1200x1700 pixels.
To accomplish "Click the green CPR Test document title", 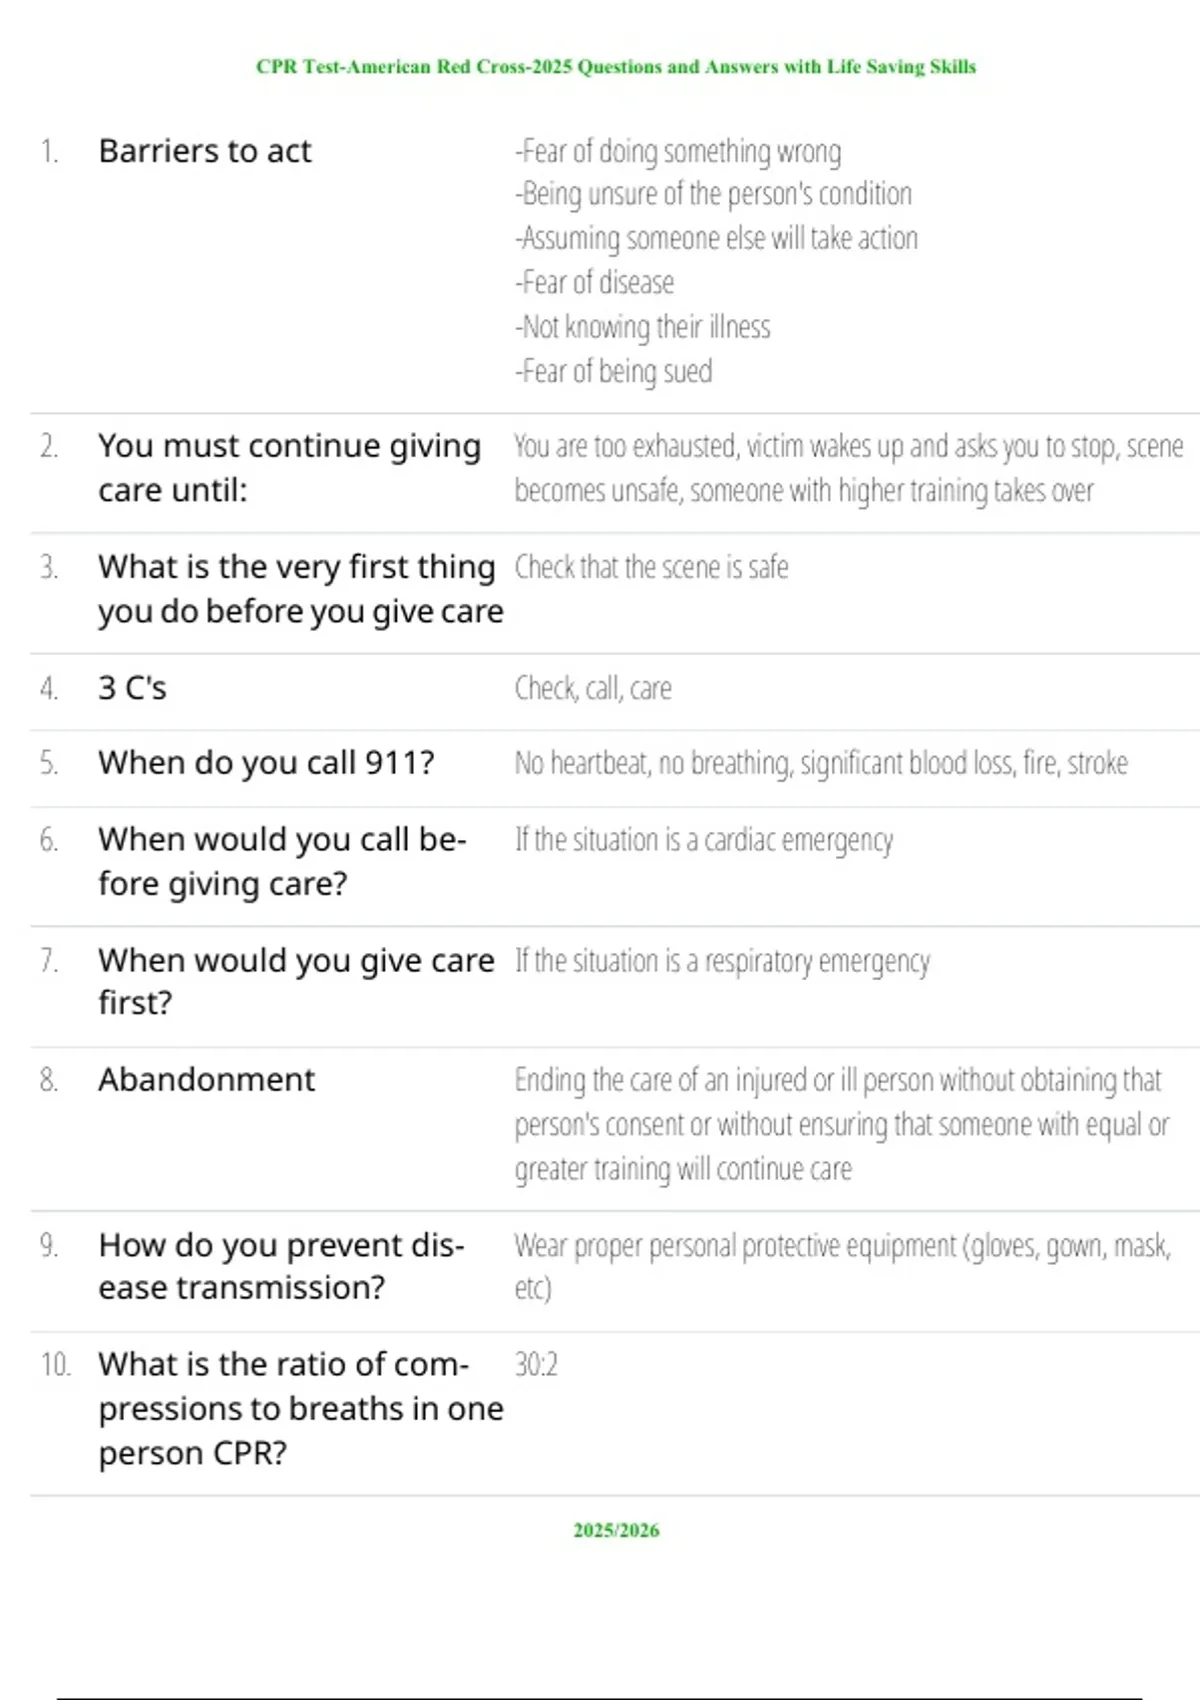I will click(615, 67).
